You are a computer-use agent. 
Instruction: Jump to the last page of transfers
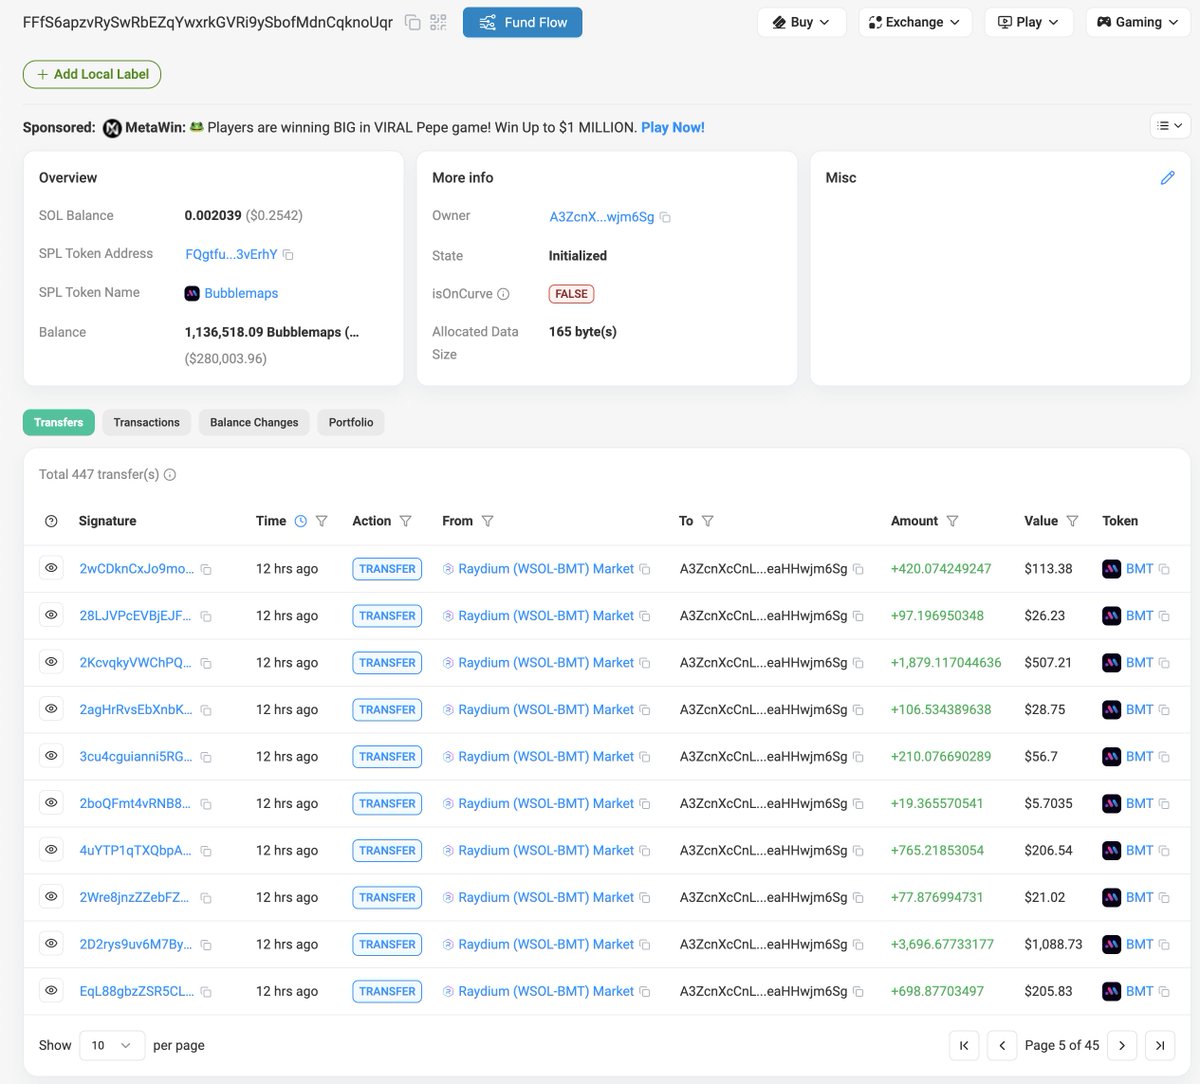point(1160,1045)
